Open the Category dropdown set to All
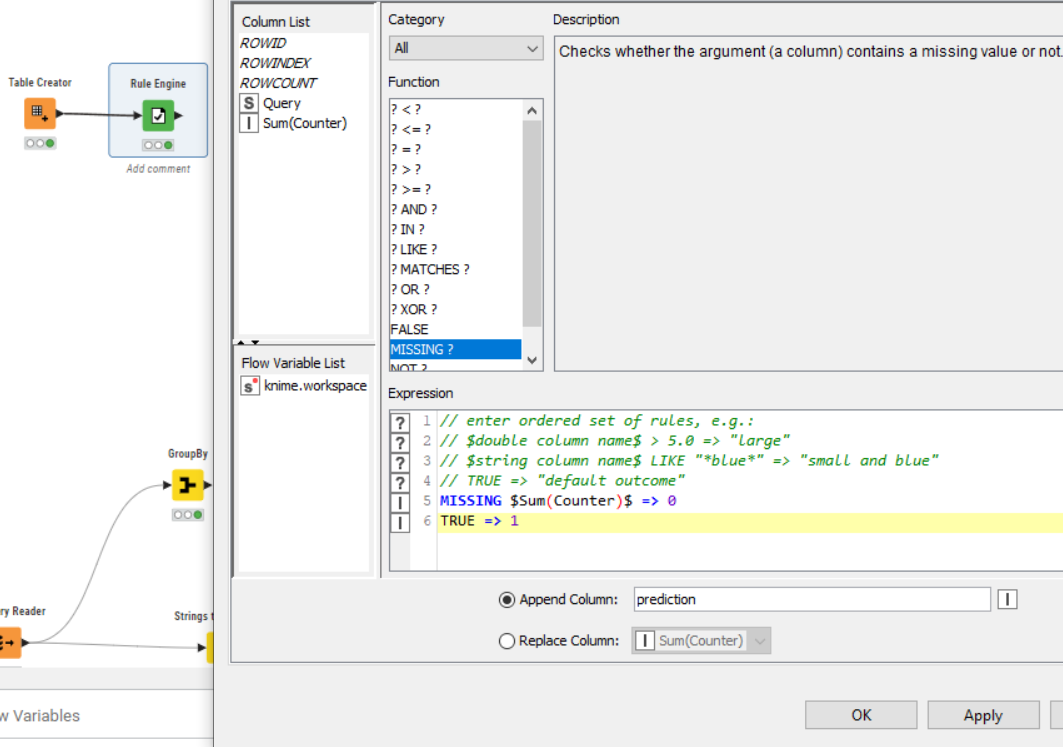Viewport: 1063px width, 747px height. (466, 48)
